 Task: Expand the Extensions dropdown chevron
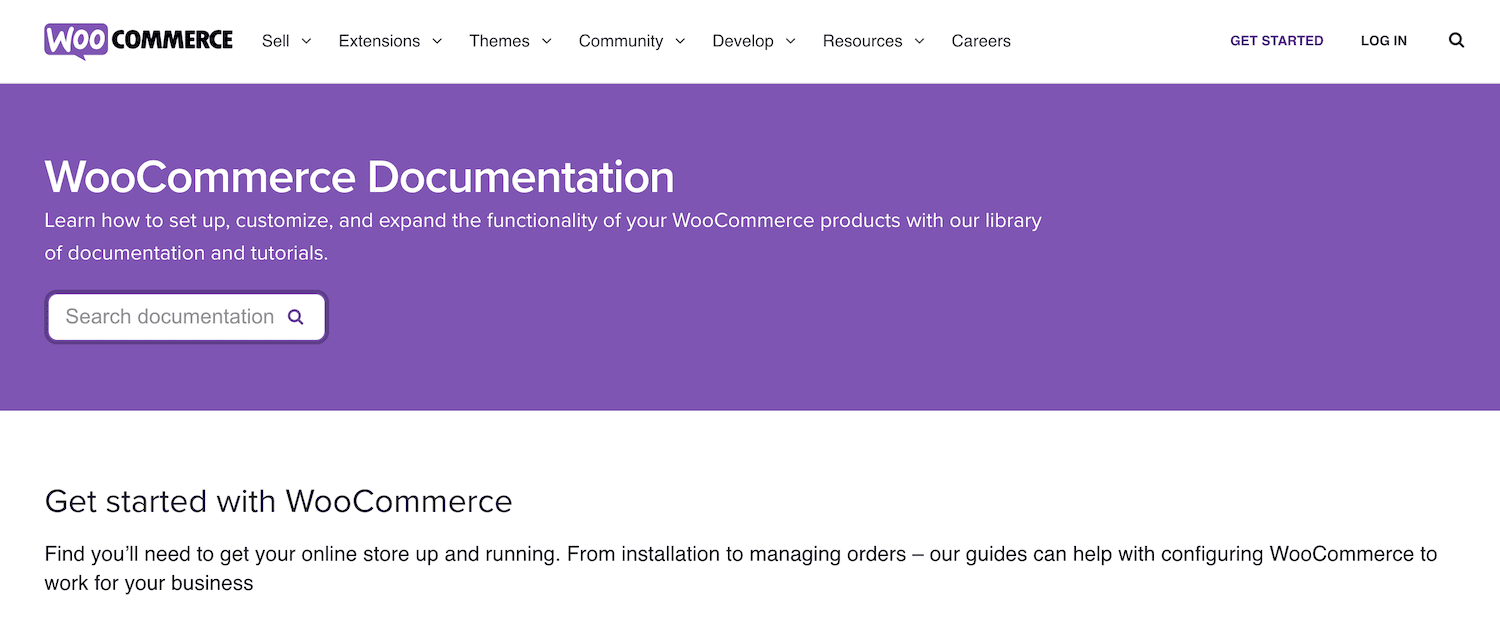437,41
